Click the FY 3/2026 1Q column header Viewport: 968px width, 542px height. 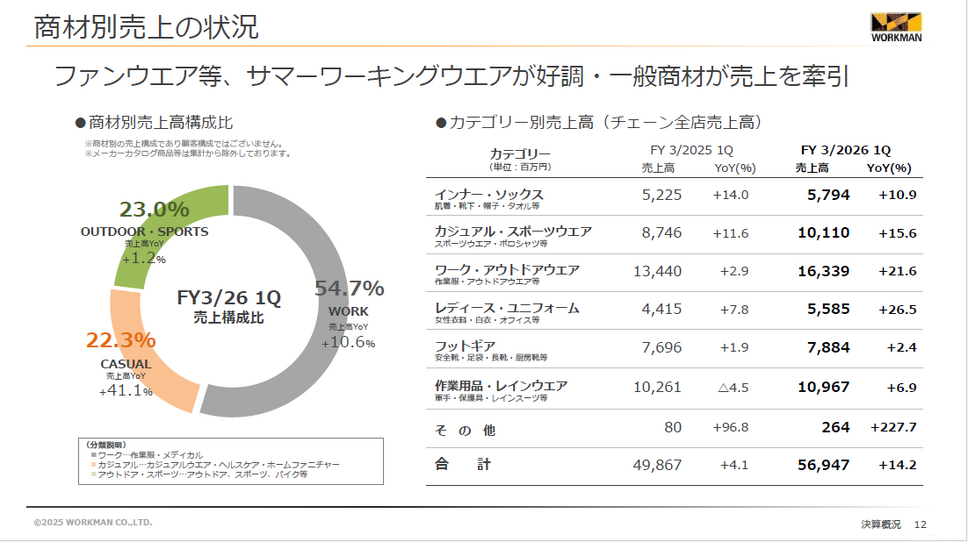846,150
